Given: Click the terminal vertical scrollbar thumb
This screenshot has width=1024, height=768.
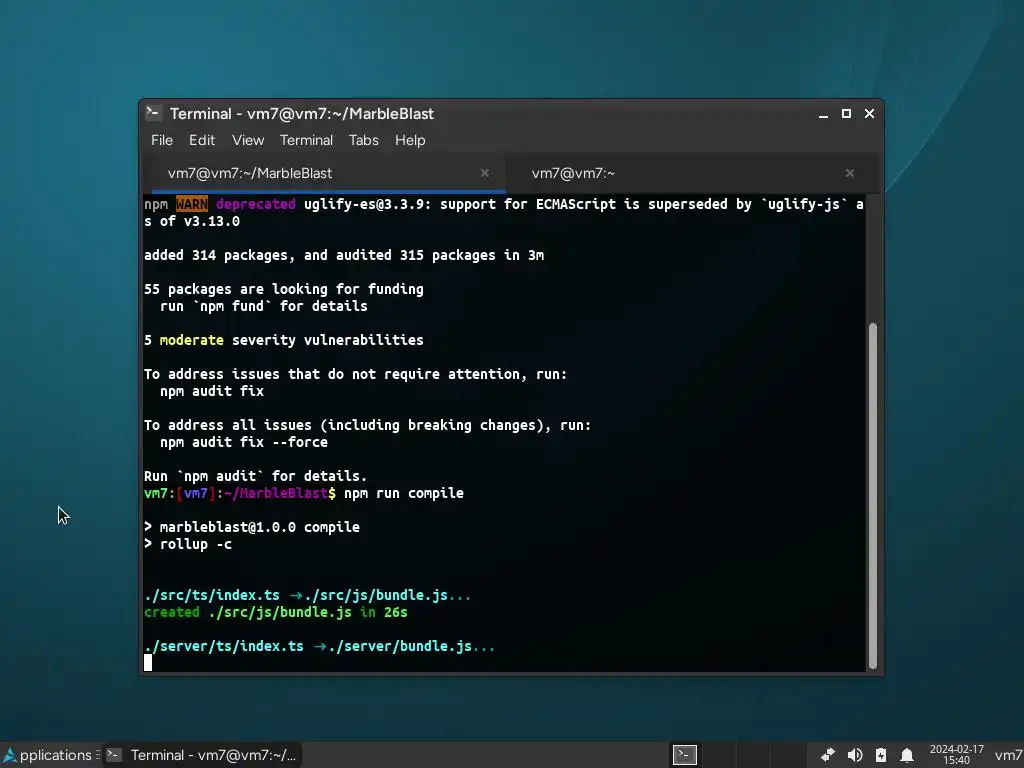Looking at the screenshot, I should (872, 495).
